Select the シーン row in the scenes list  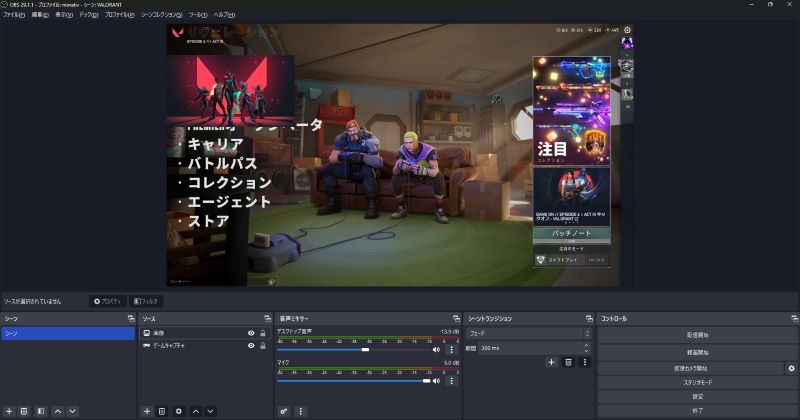tap(68, 333)
